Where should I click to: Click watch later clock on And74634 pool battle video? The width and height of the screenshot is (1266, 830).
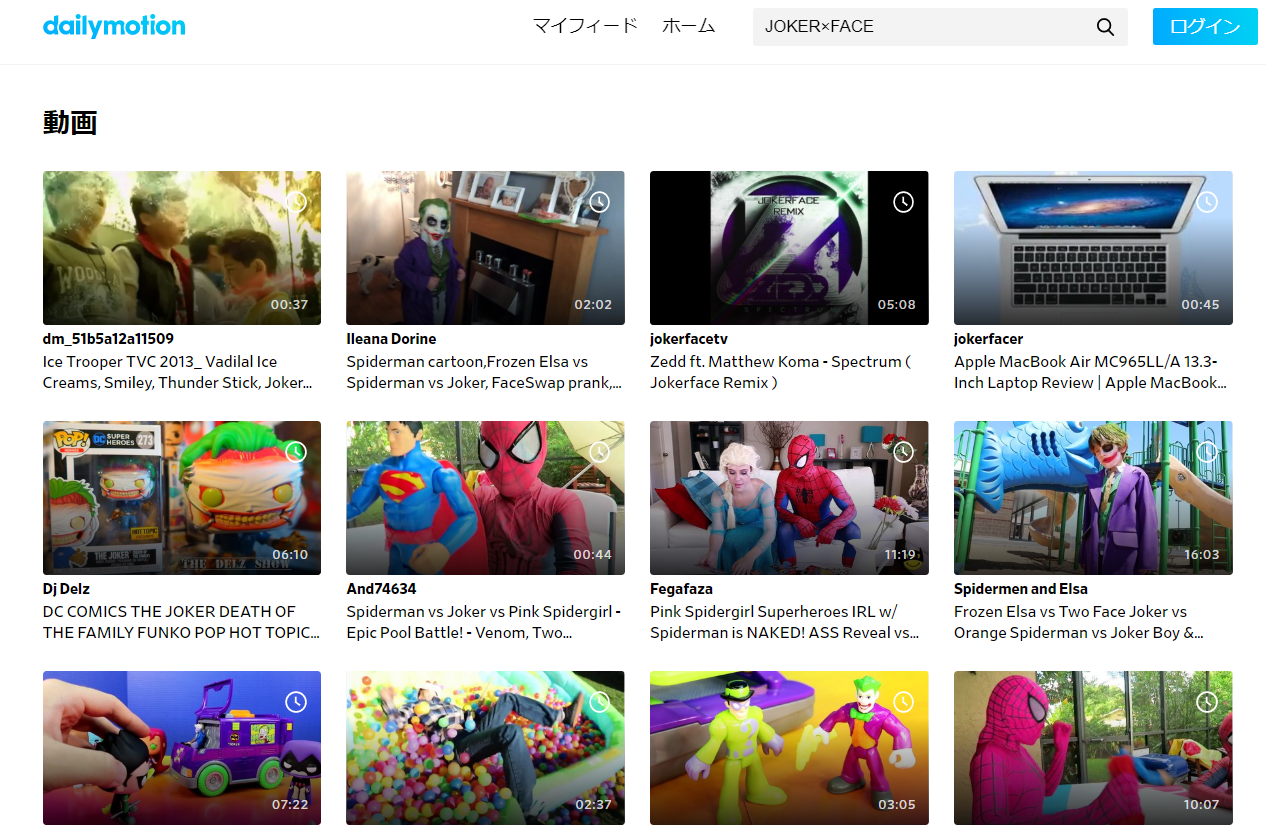point(599,452)
